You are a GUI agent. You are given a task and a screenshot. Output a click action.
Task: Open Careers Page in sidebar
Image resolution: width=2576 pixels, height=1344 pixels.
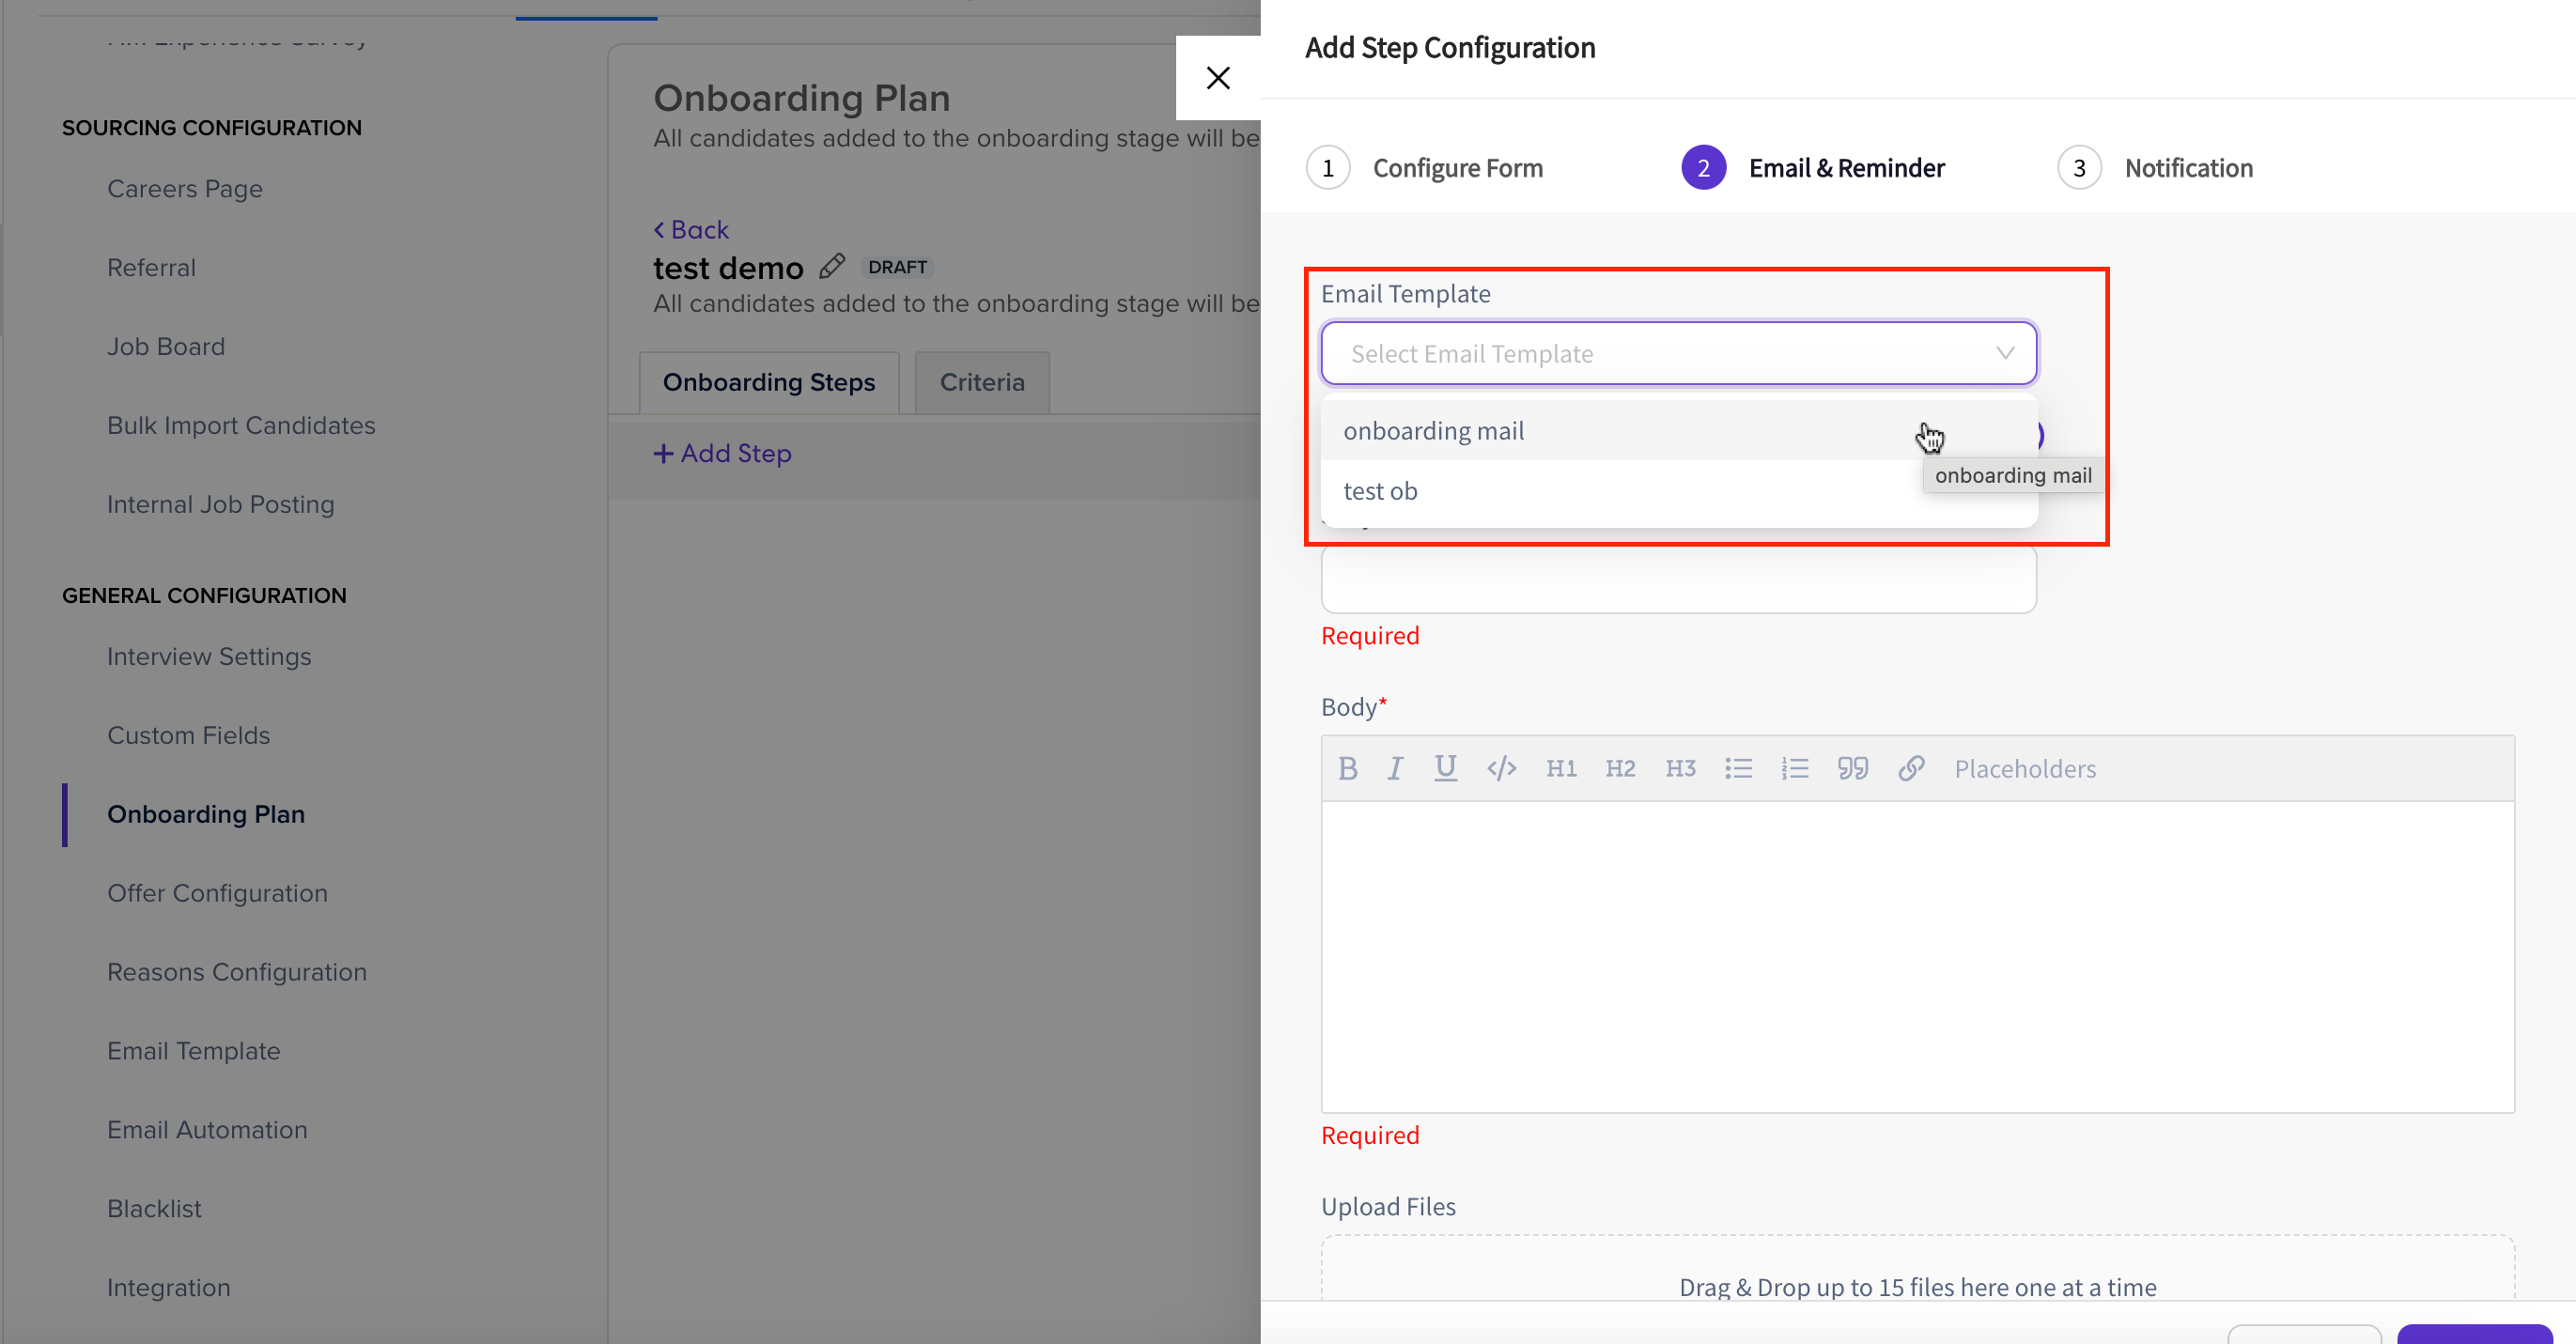click(185, 188)
